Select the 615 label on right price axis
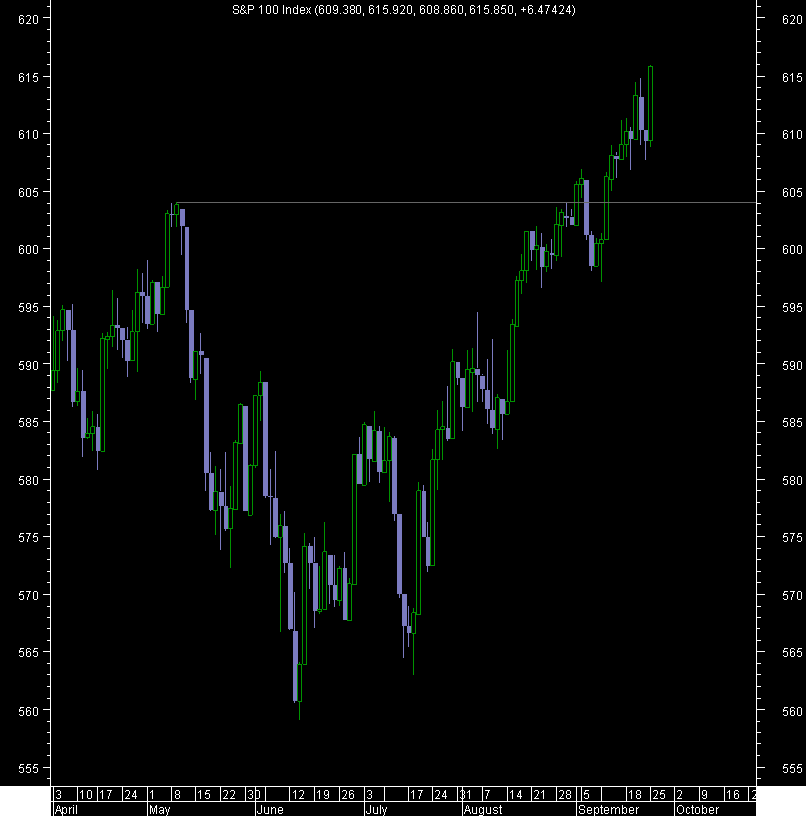The height and width of the screenshot is (816, 806). [x=792, y=78]
